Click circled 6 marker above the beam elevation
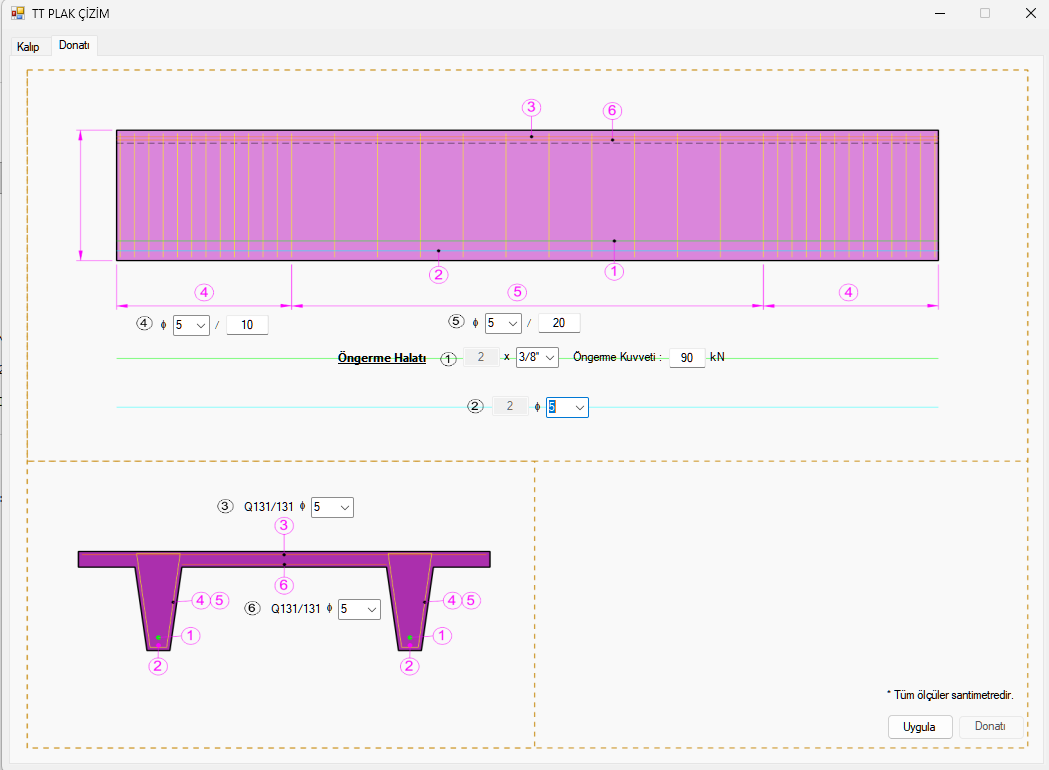 613,111
